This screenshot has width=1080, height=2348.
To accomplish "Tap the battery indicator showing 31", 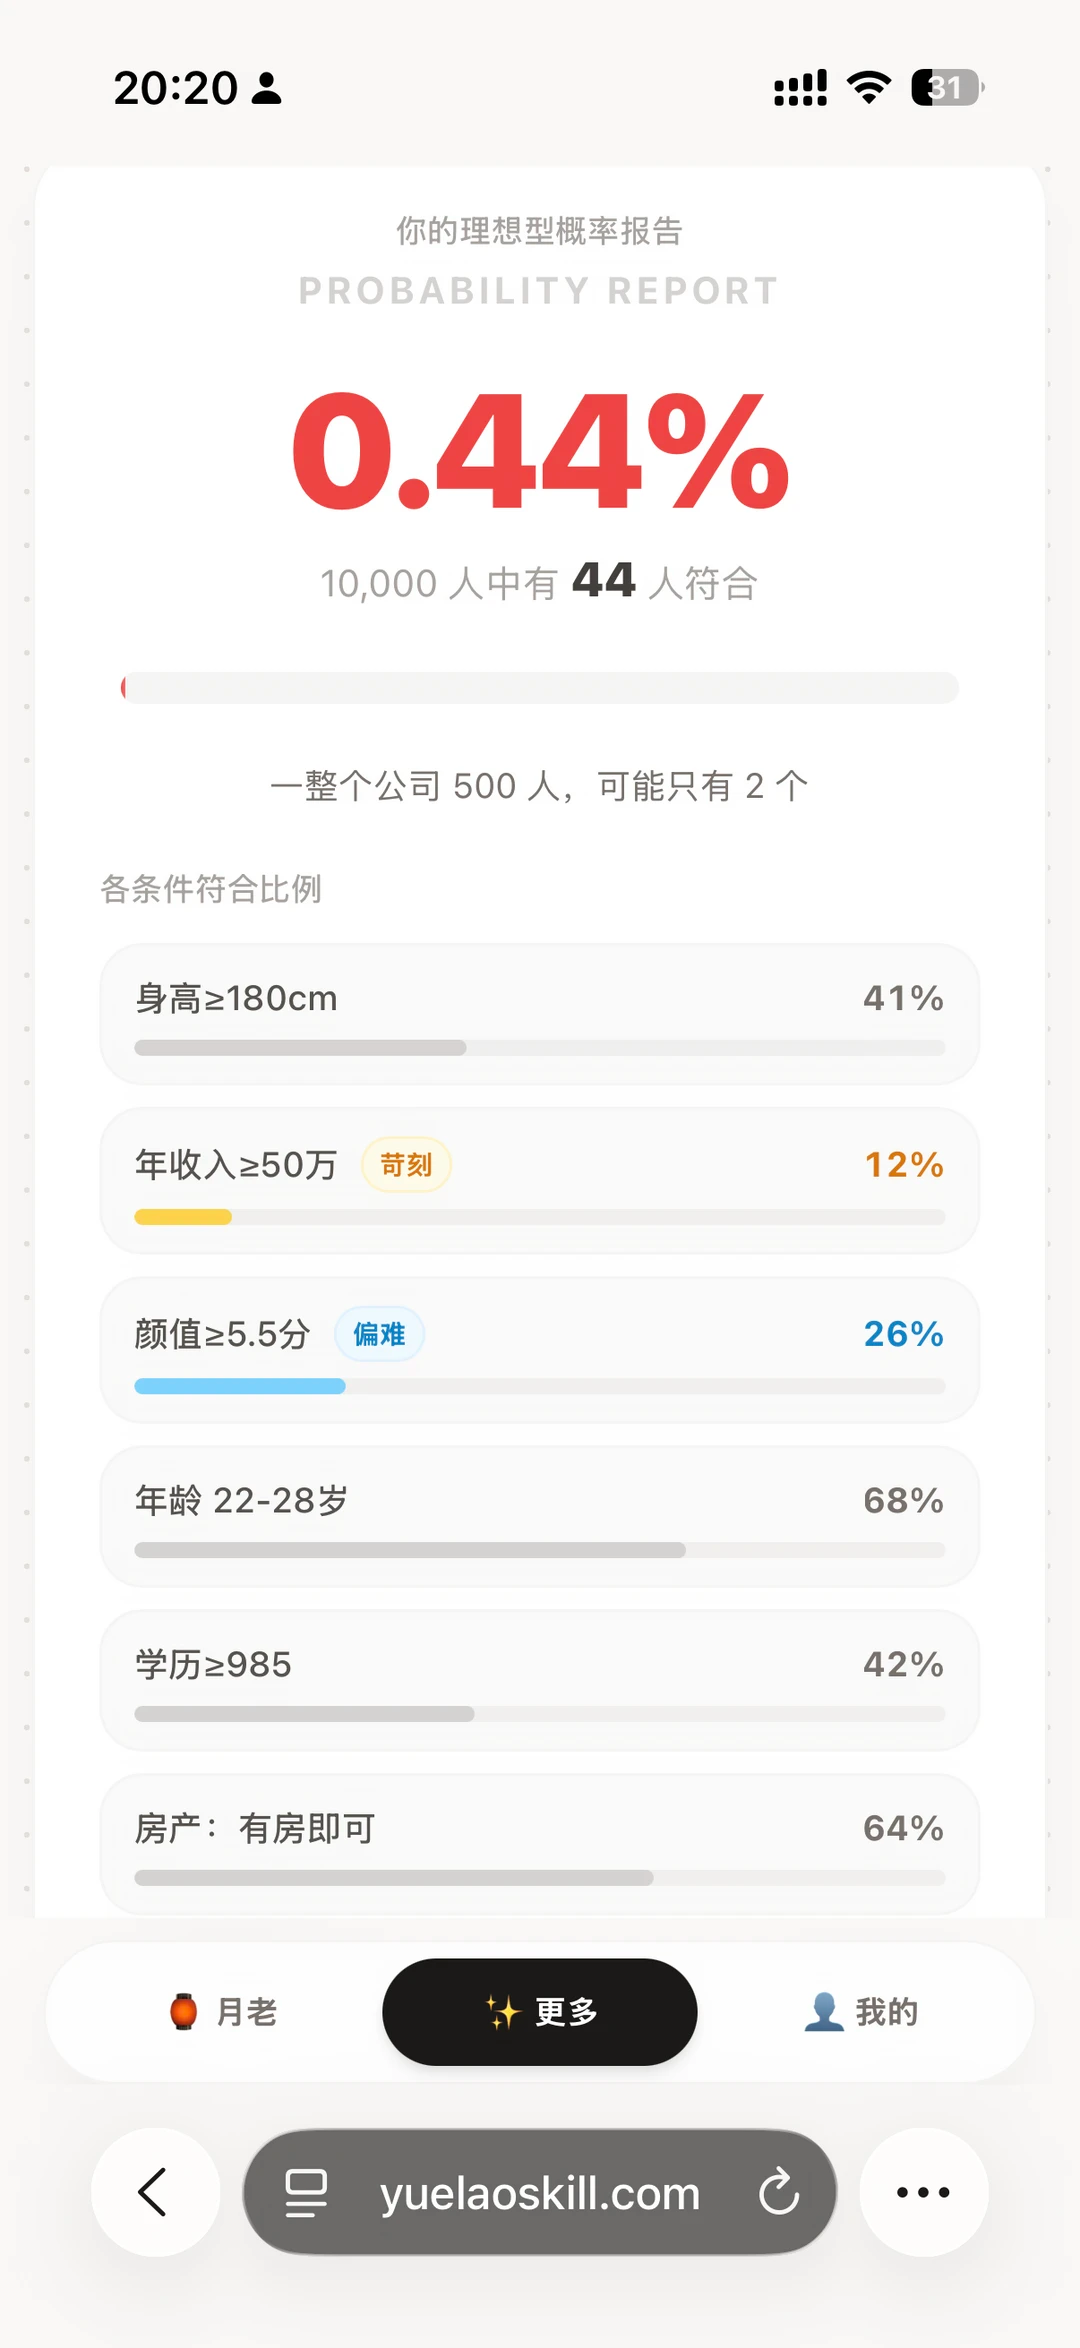I will pyautogui.click(x=947, y=88).
